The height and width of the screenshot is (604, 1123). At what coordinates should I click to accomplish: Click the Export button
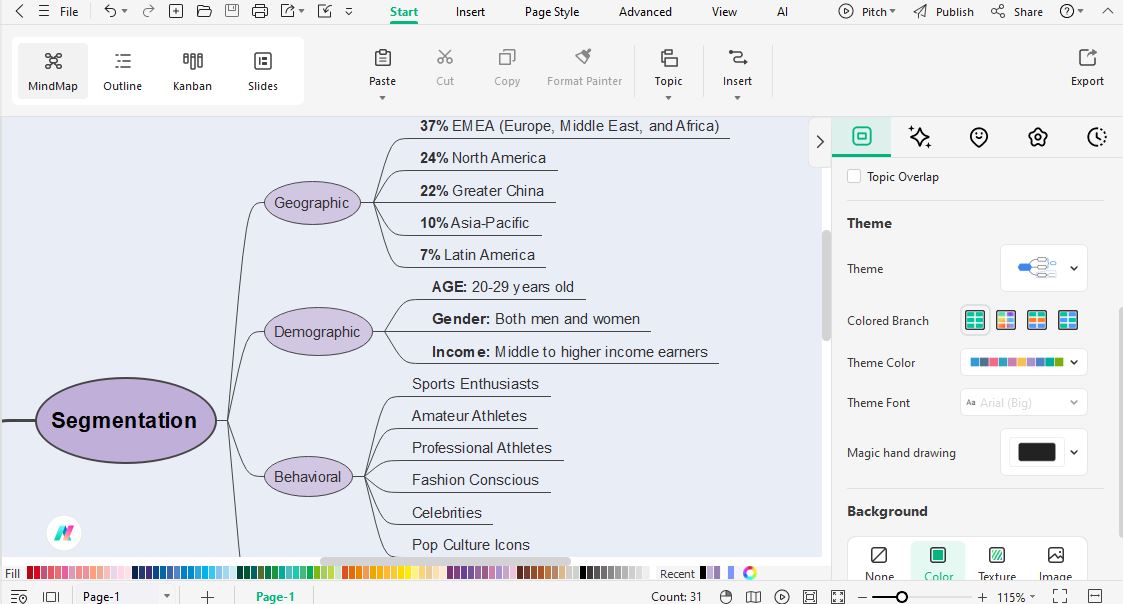[1087, 68]
